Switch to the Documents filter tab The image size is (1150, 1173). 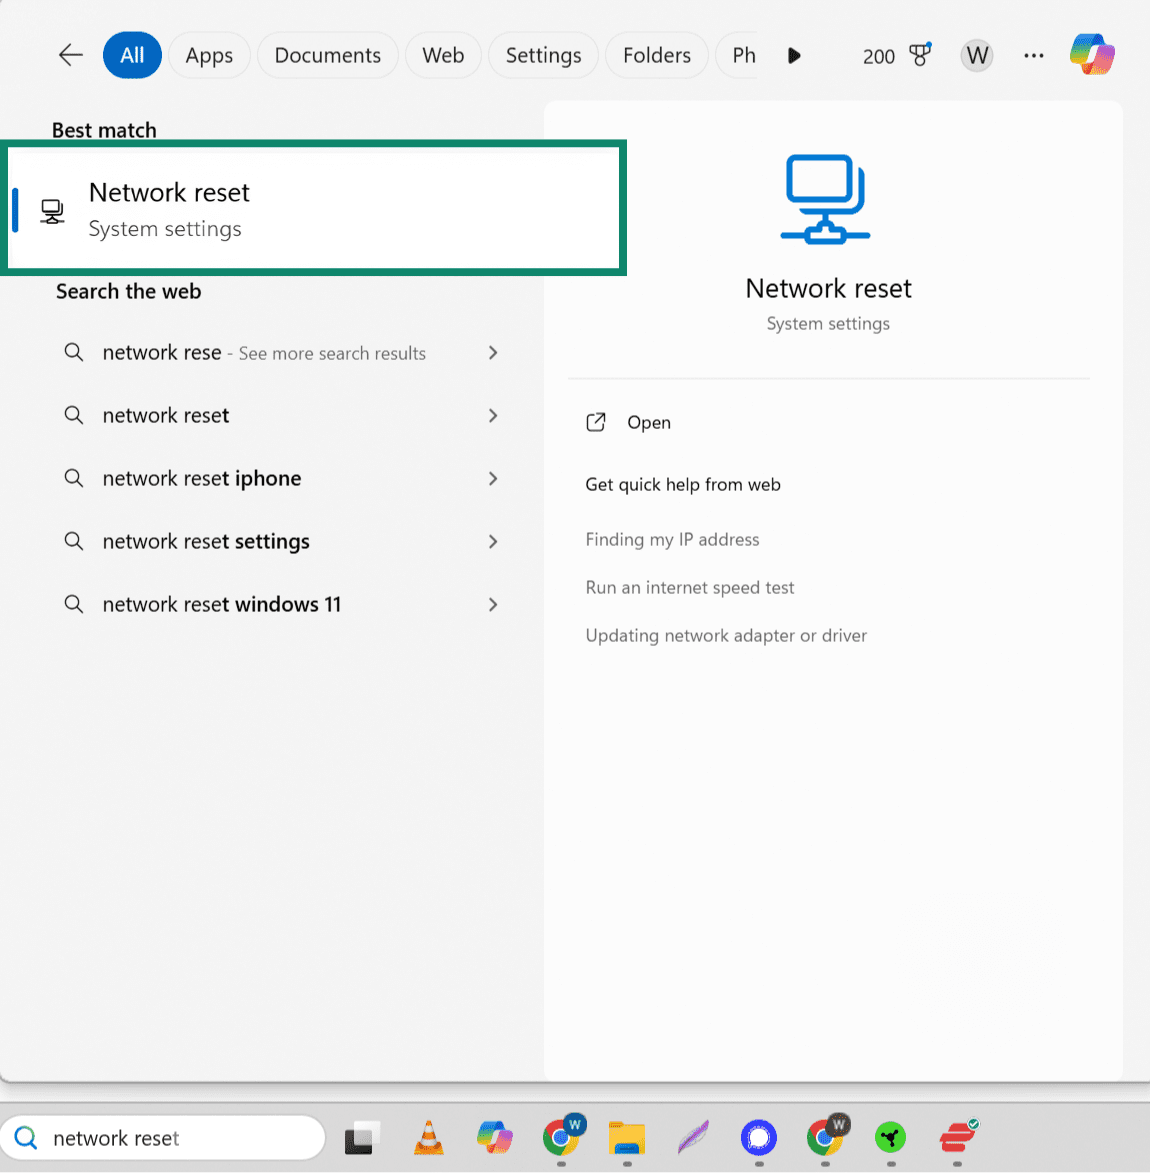(x=327, y=55)
